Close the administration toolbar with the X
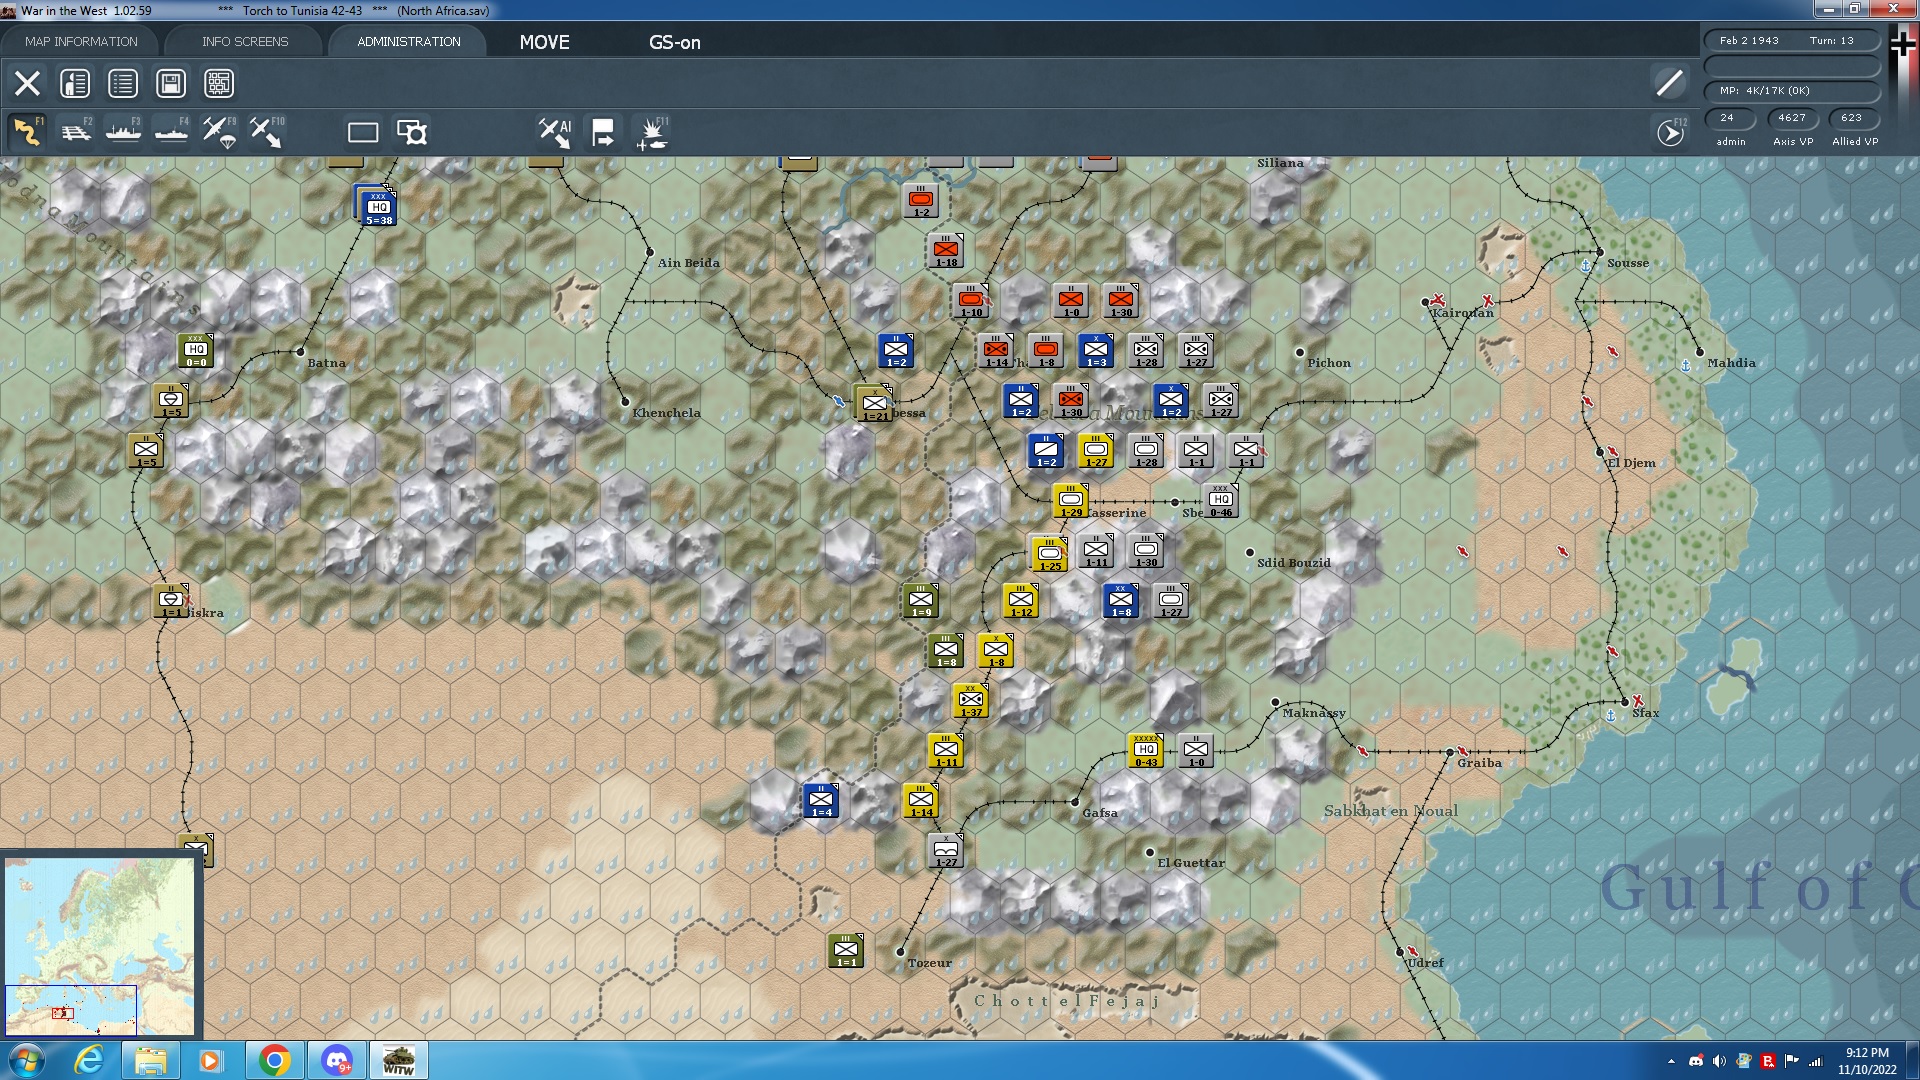The height and width of the screenshot is (1080, 1920). (x=27, y=83)
